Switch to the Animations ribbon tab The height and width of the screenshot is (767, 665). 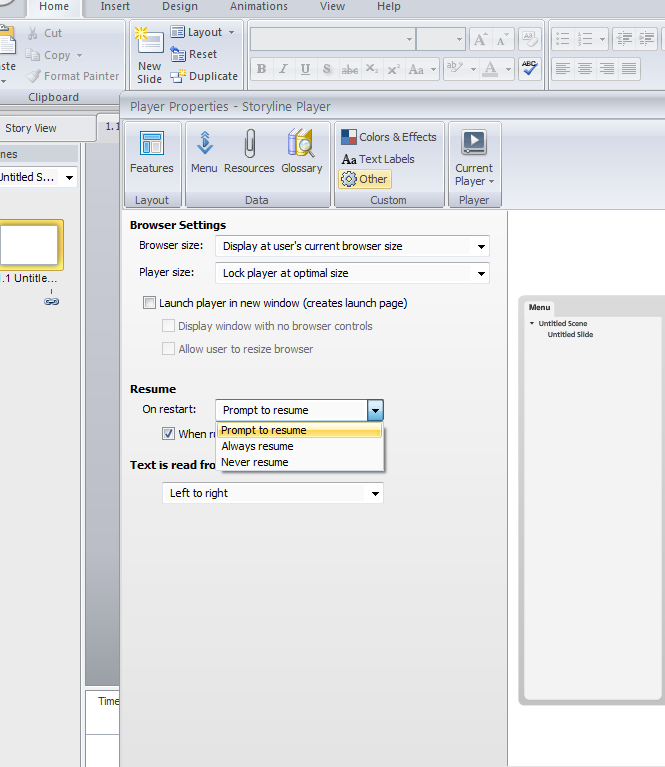coord(259,6)
